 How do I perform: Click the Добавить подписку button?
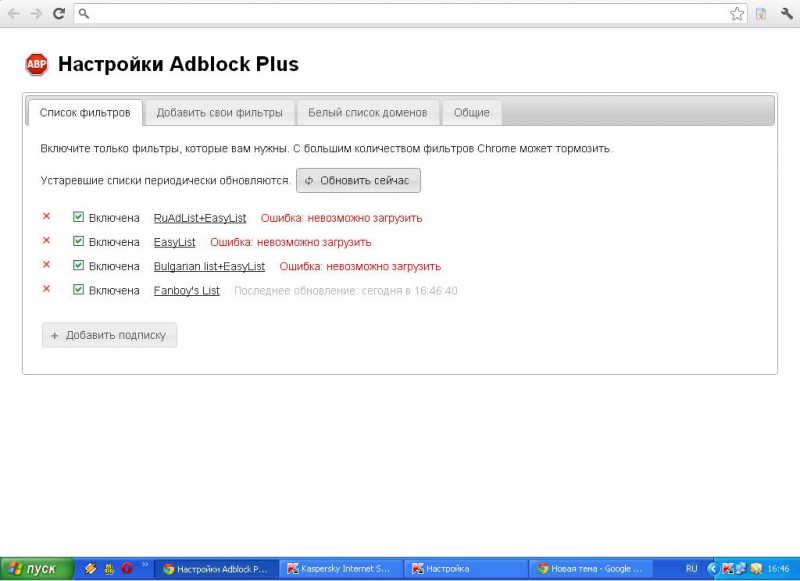tap(109, 335)
